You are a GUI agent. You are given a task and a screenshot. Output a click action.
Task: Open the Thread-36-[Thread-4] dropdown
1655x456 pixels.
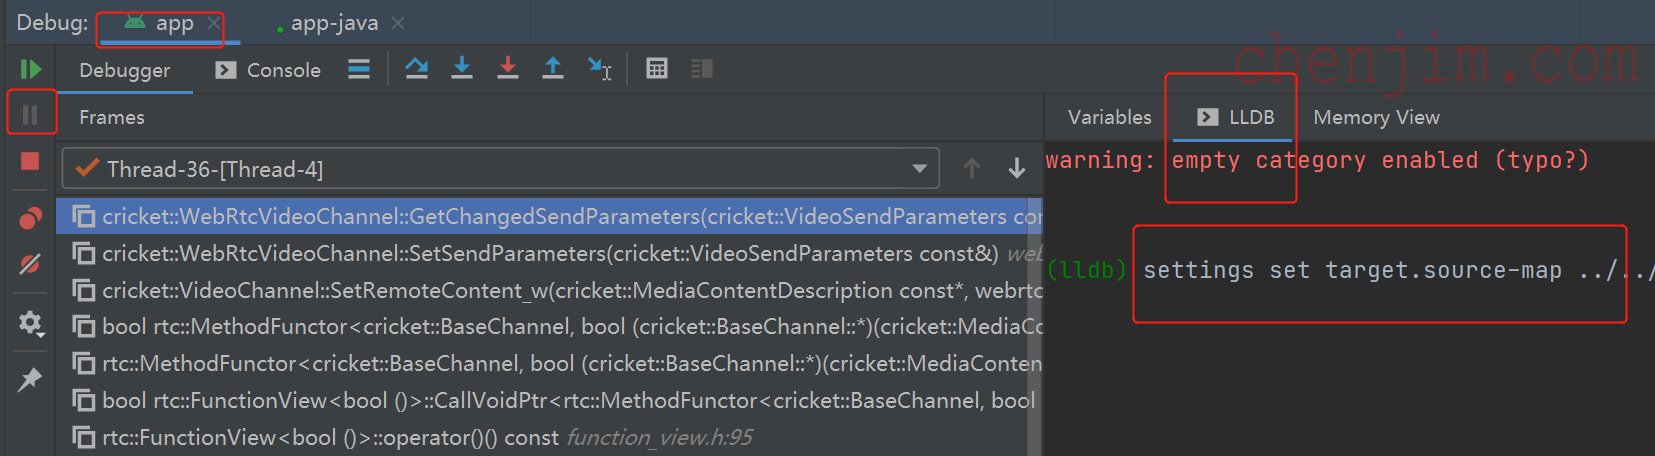click(x=500, y=168)
